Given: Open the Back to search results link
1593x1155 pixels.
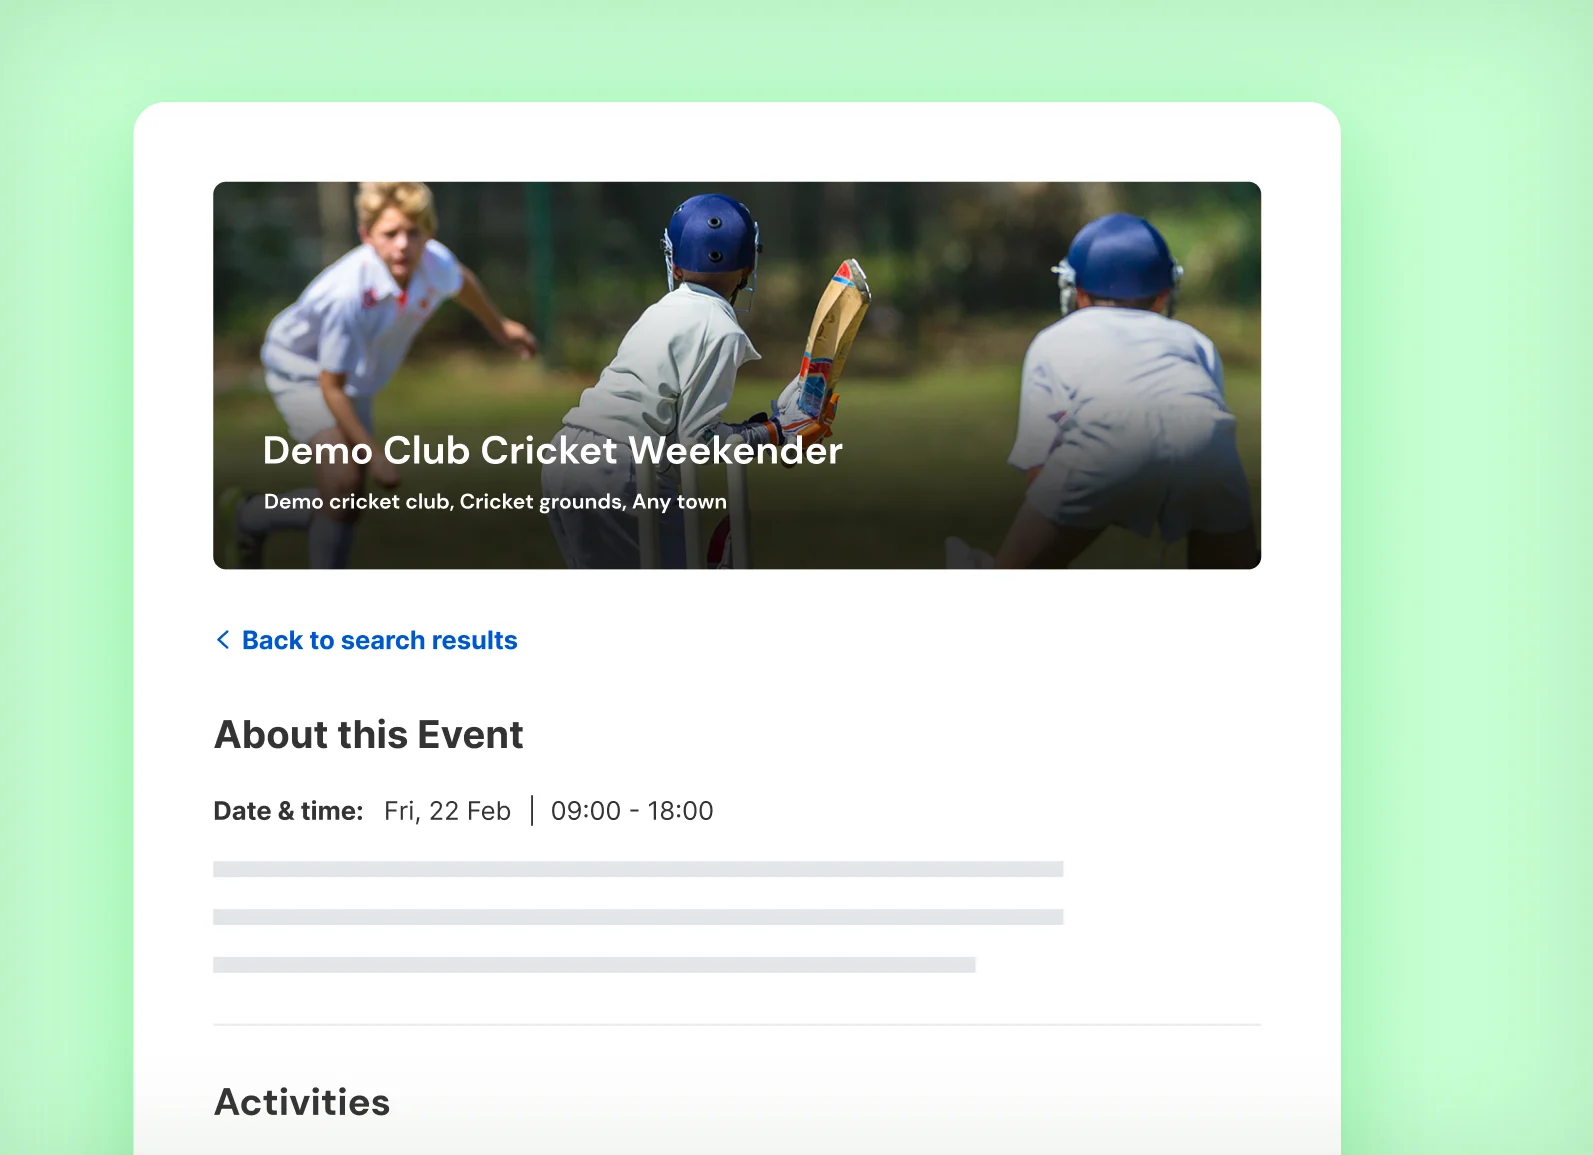Looking at the screenshot, I should 366,640.
